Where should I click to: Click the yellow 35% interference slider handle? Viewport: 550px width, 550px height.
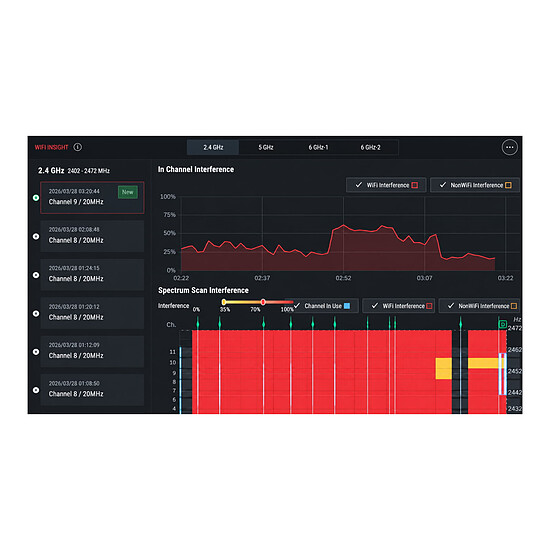(x=224, y=302)
